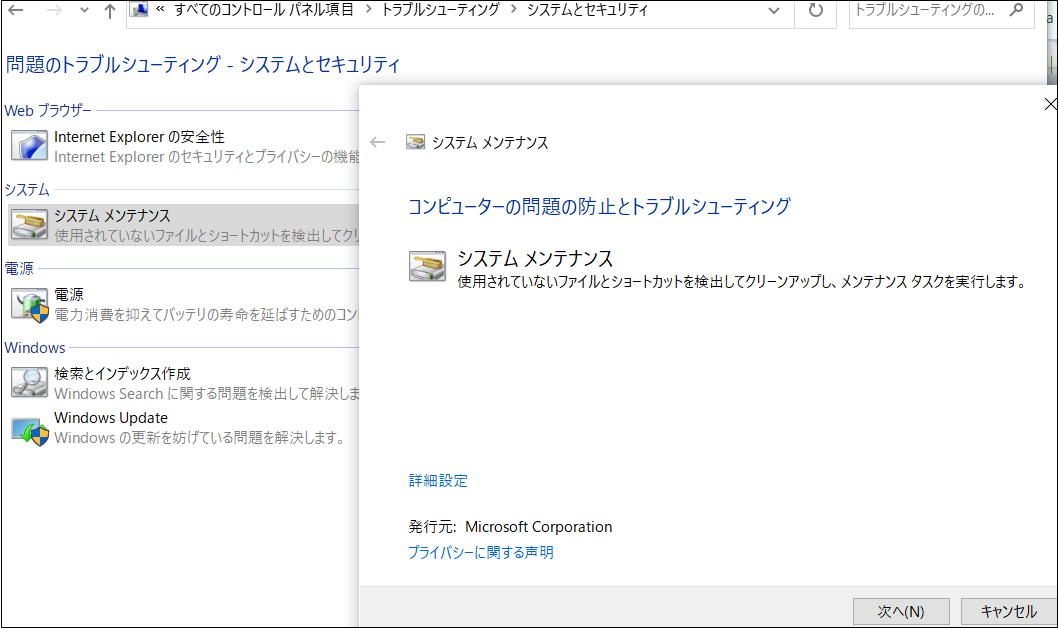Click the Windows Update troubleshooter icon
The height and width of the screenshot is (628, 1058).
30,430
